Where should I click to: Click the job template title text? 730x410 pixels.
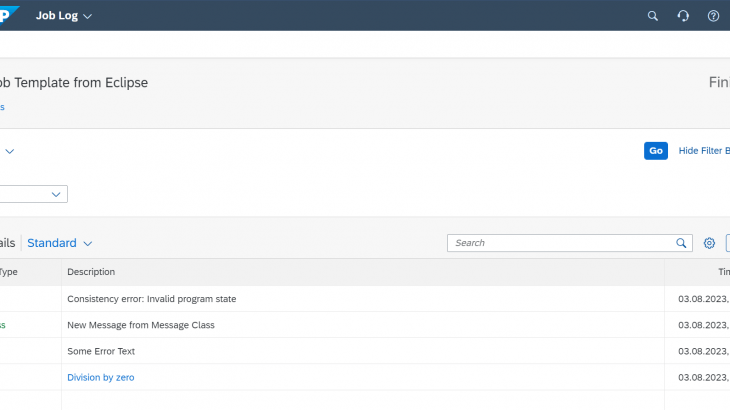[x=74, y=83]
